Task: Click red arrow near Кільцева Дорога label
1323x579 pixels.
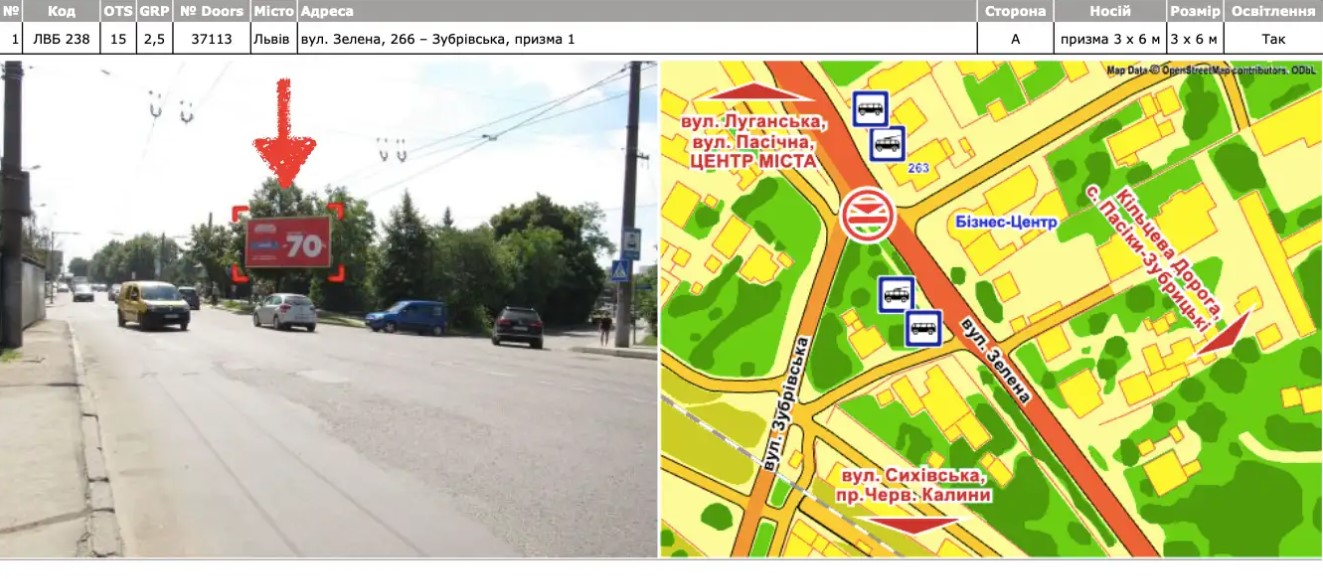Action: (1226, 334)
